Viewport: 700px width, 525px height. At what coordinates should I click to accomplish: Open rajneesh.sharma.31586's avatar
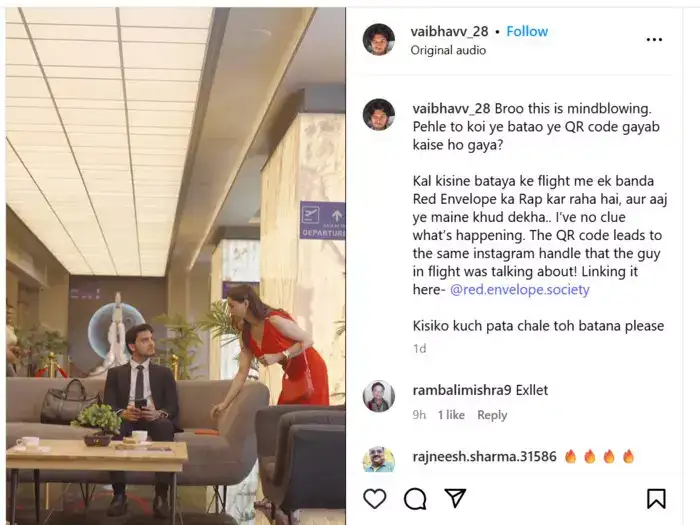(379, 458)
